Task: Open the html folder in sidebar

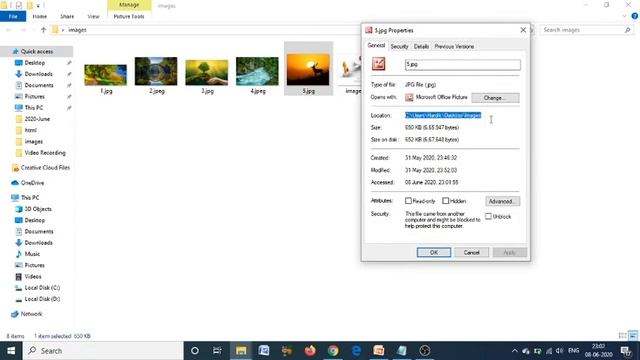Action: 30,130
